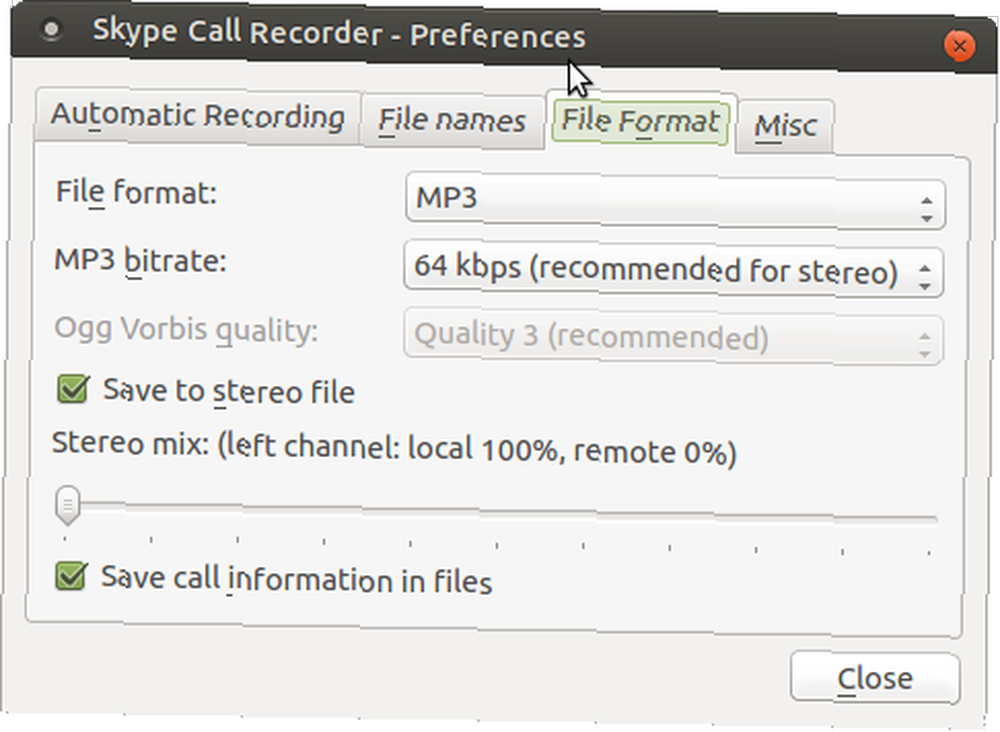Click the Skype Call Recorder - Preferences title
The height and width of the screenshot is (732, 1000).
339,33
